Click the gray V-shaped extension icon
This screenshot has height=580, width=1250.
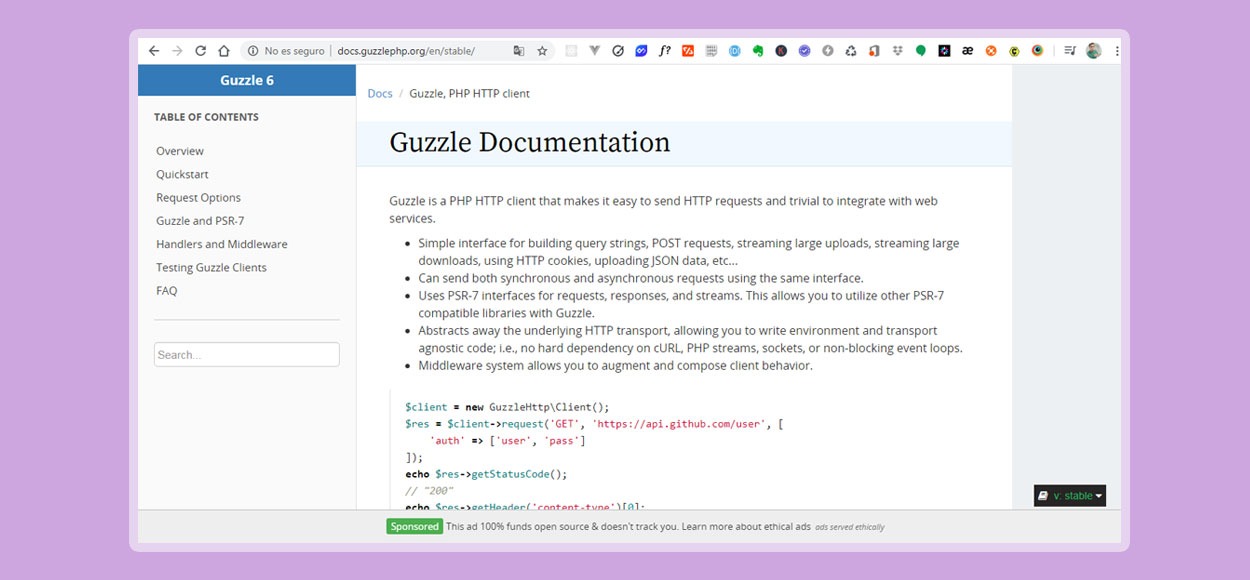[594, 51]
